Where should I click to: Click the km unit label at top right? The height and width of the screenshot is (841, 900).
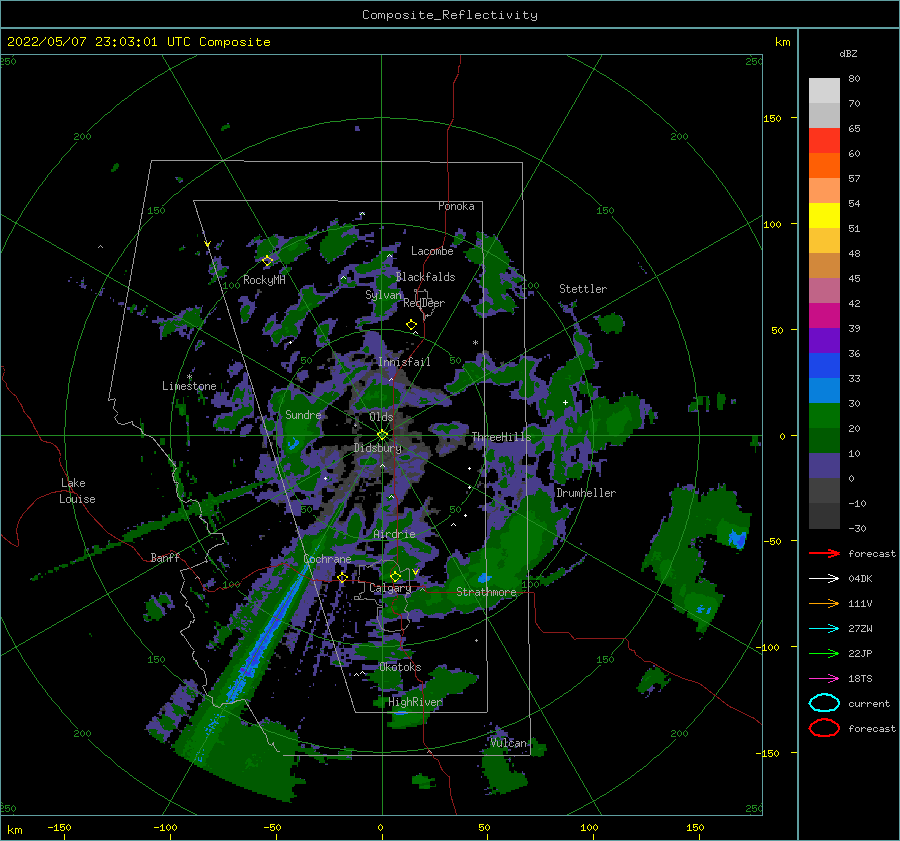(x=782, y=42)
